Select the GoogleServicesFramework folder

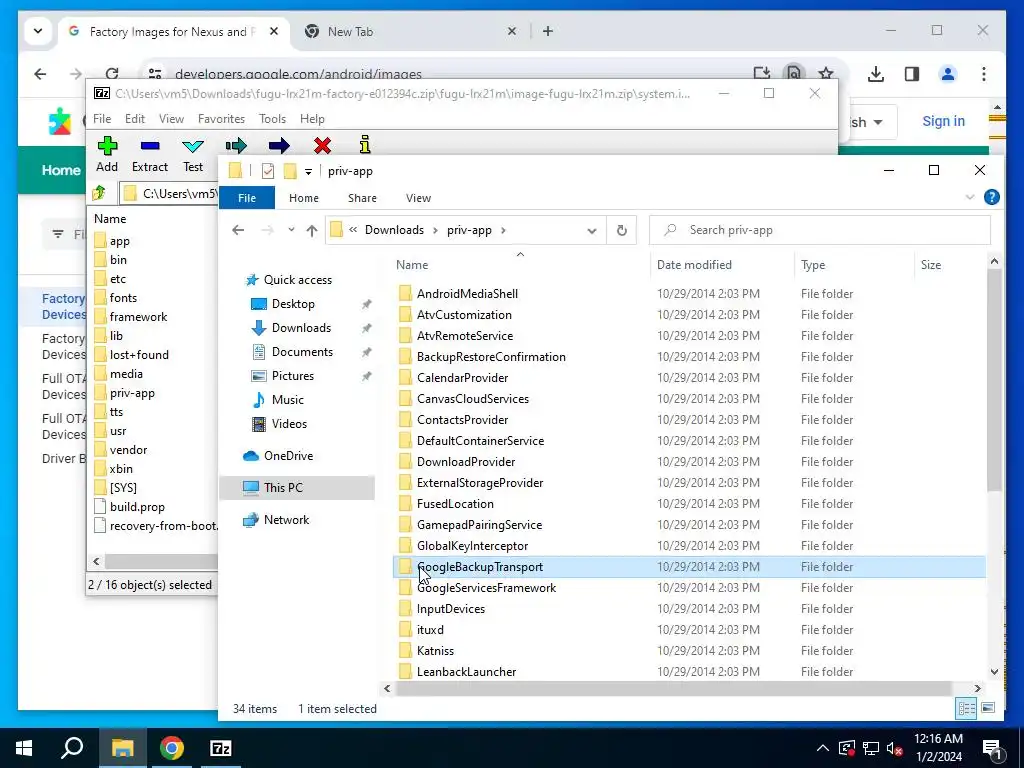click(486, 588)
